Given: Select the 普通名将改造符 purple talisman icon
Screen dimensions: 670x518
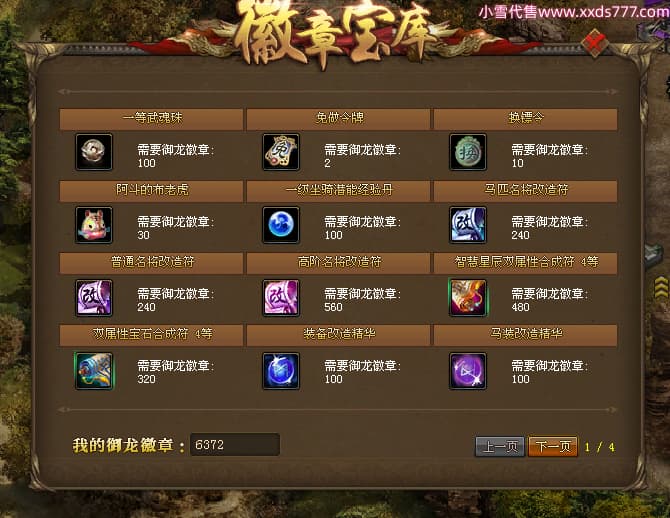Looking at the screenshot, I should 94,297.
